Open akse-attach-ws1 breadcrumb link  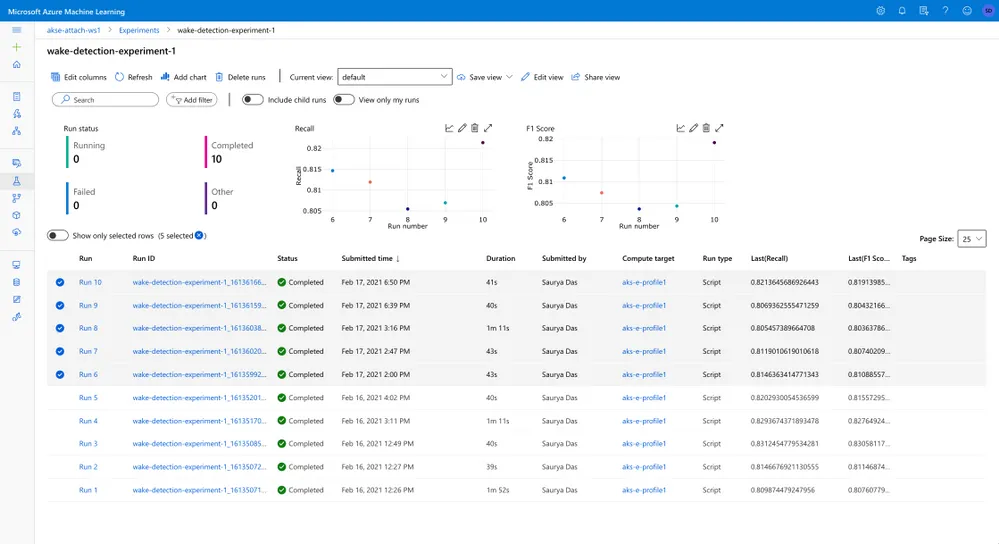pos(73,30)
